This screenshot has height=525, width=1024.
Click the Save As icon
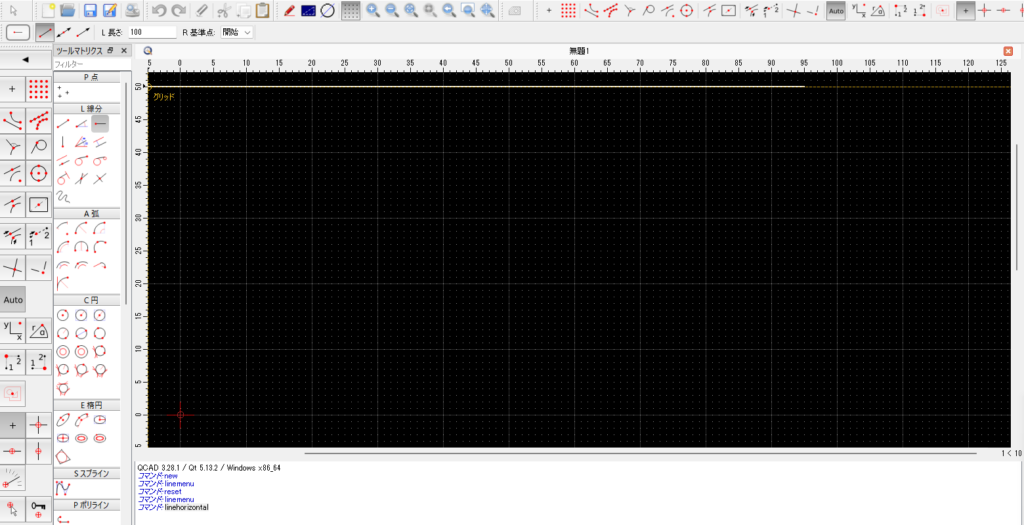pos(110,10)
